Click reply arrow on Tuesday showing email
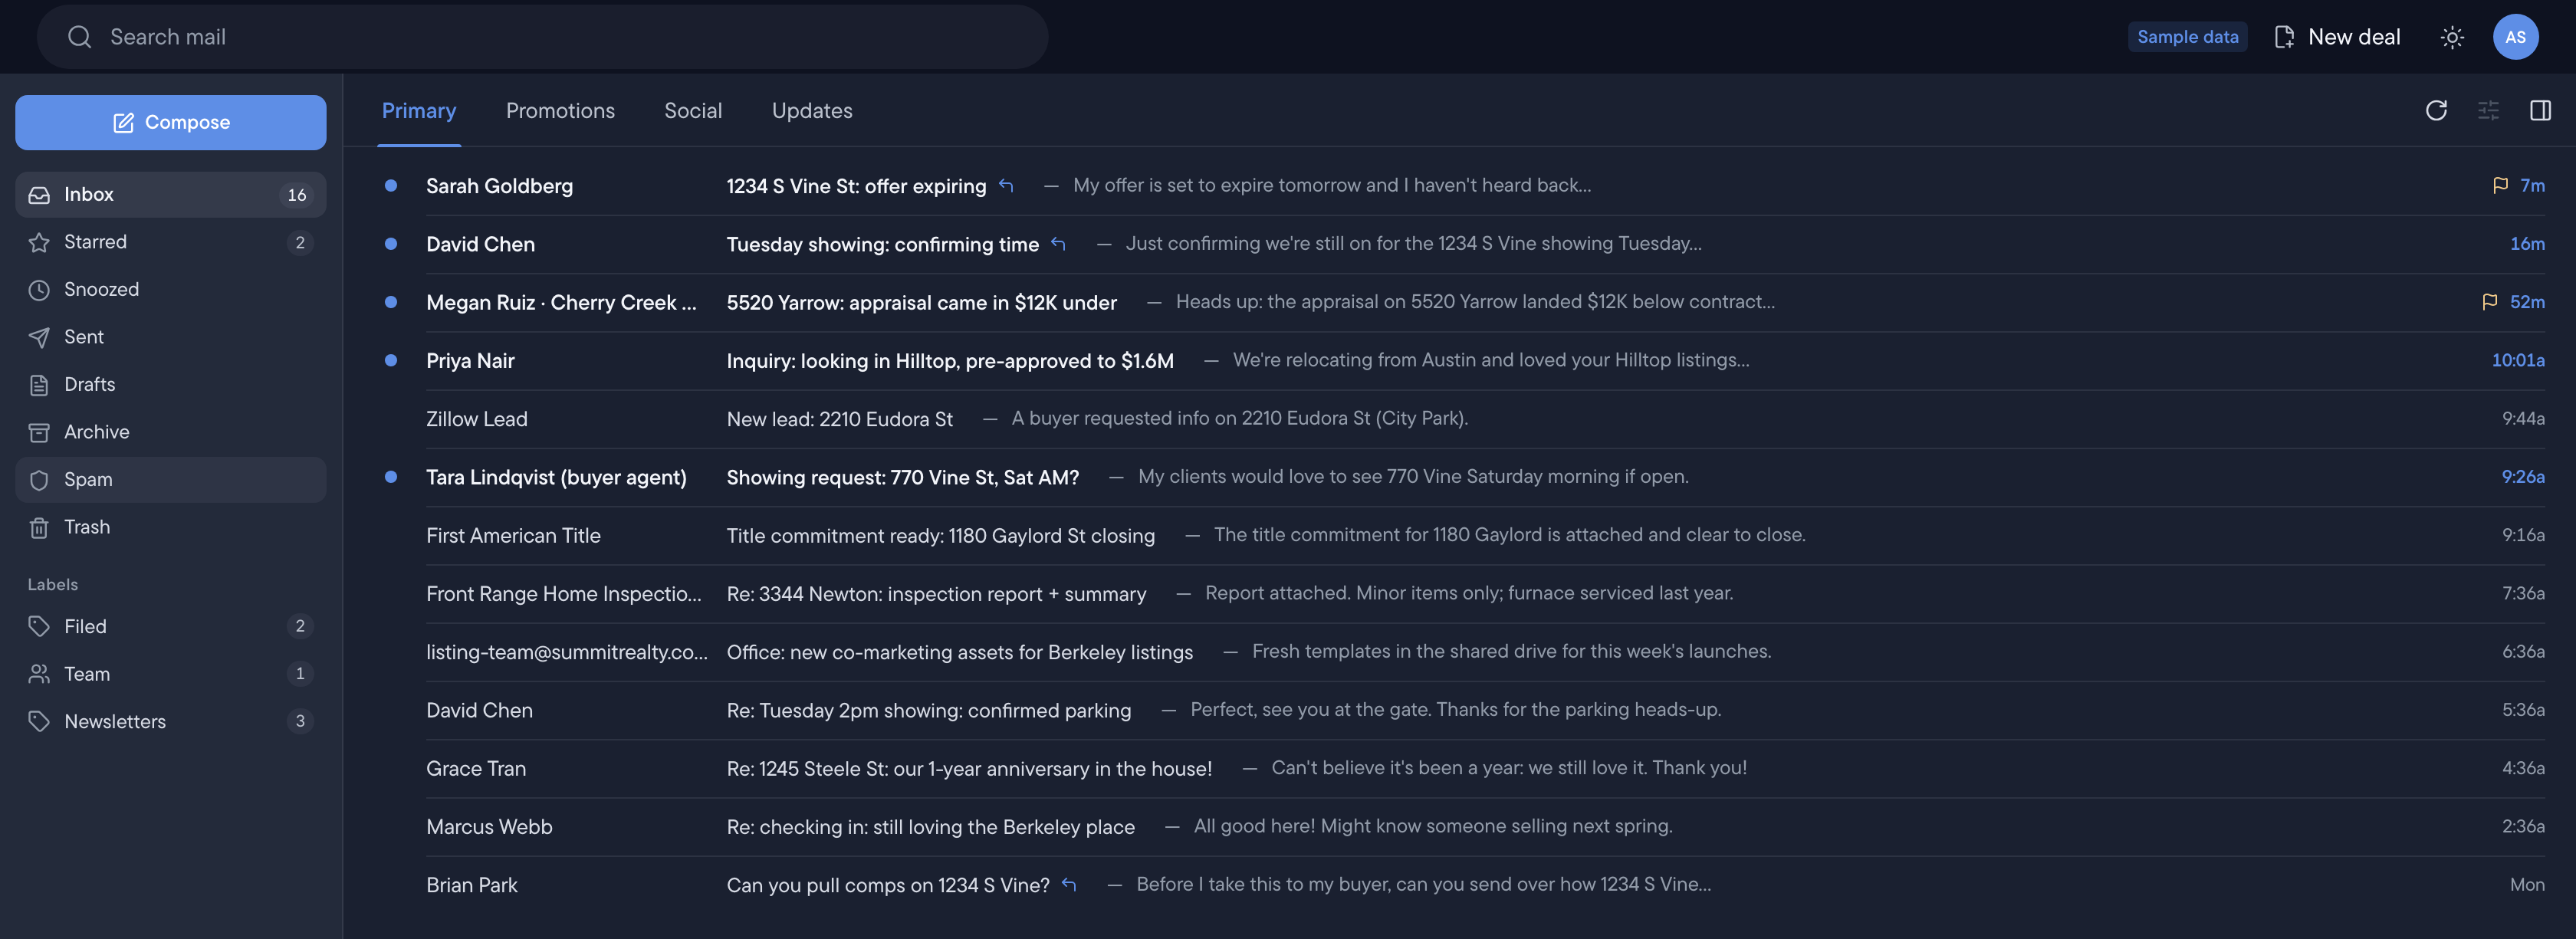The width and height of the screenshot is (2576, 939). pos(1058,244)
